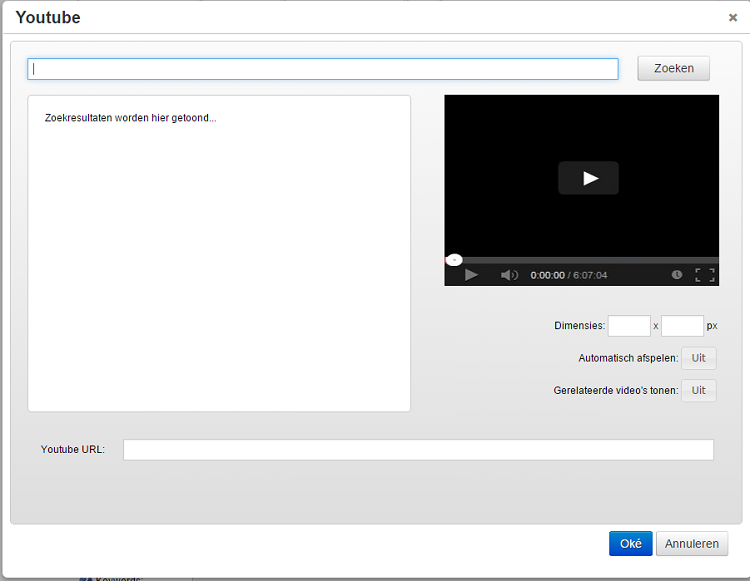This screenshot has height=581, width=750.
Task: Click the Dimensies height field
Action: pos(682,326)
